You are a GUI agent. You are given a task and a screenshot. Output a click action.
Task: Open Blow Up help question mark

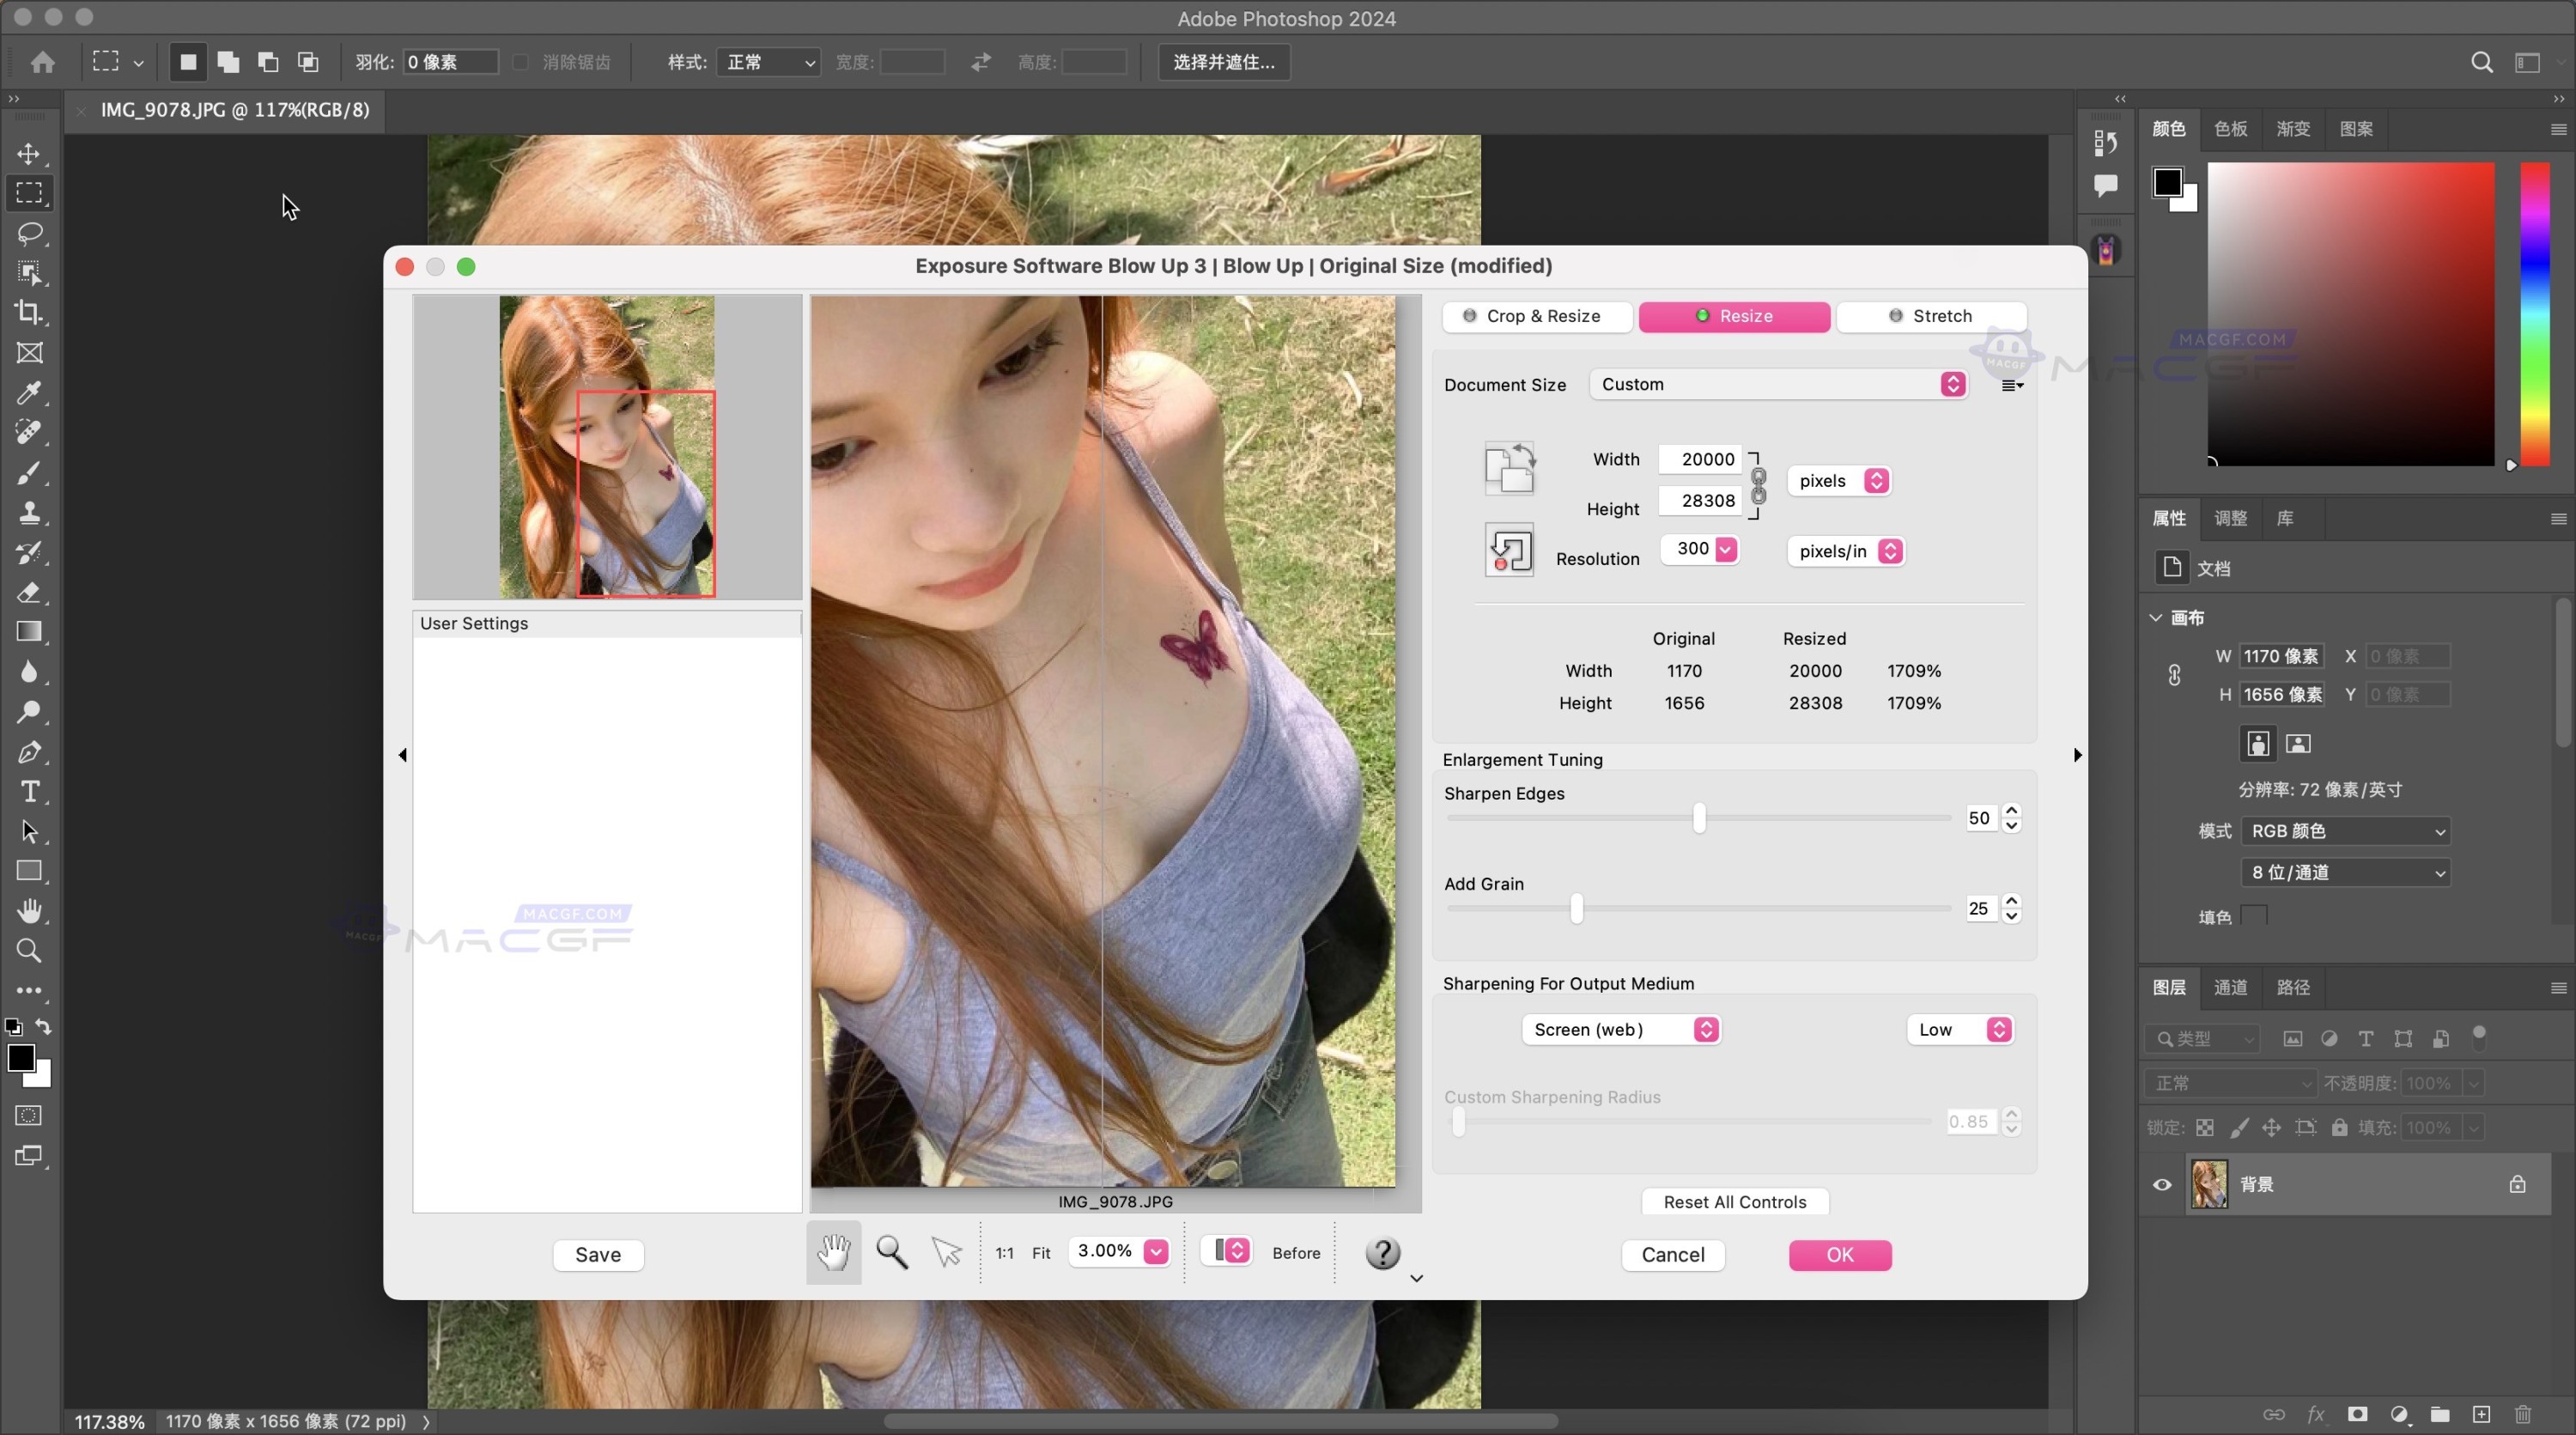pyautogui.click(x=1382, y=1253)
